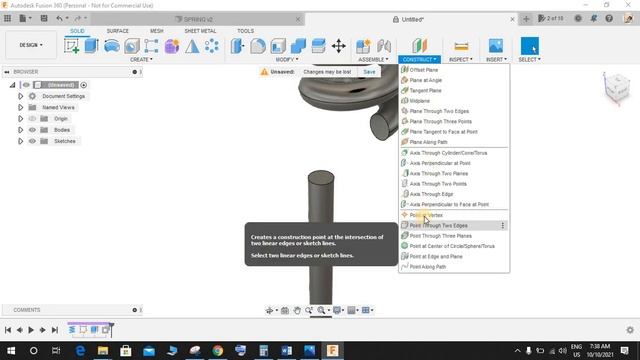The height and width of the screenshot is (360, 640).
Task: Open Chrome from the taskbar
Action: pos(218,351)
